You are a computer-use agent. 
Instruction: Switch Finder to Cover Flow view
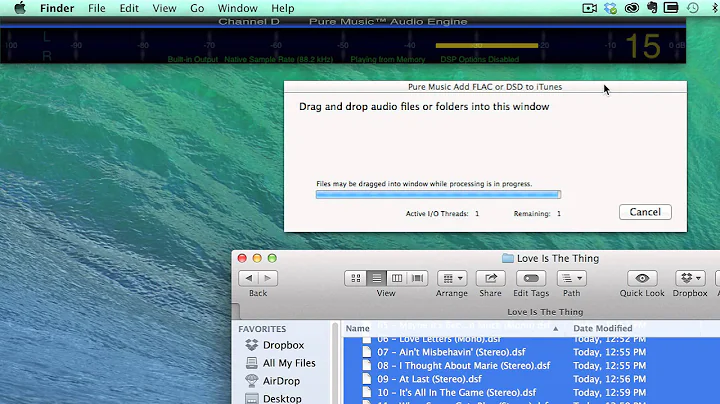(417, 278)
